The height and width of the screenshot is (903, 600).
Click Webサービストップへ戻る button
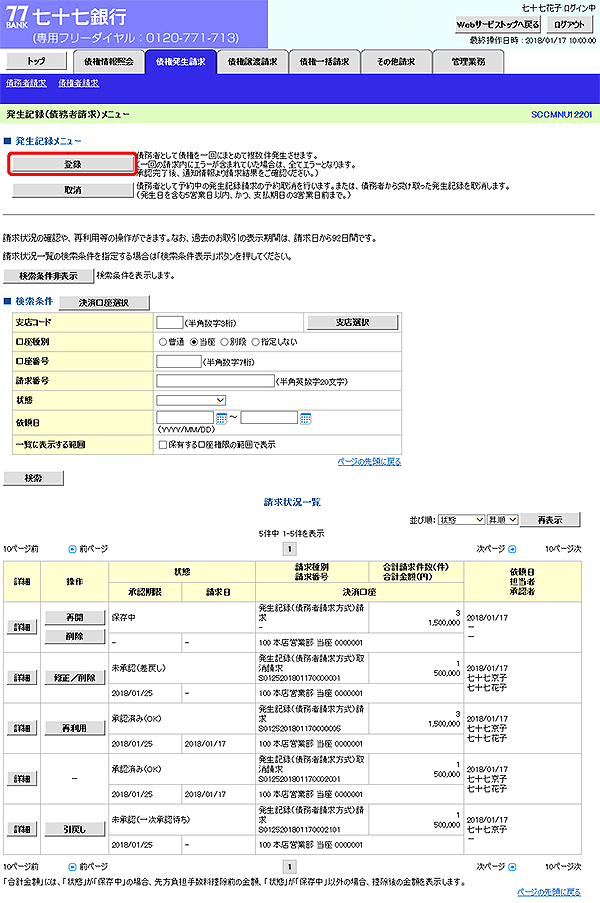(x=498, y=24)
